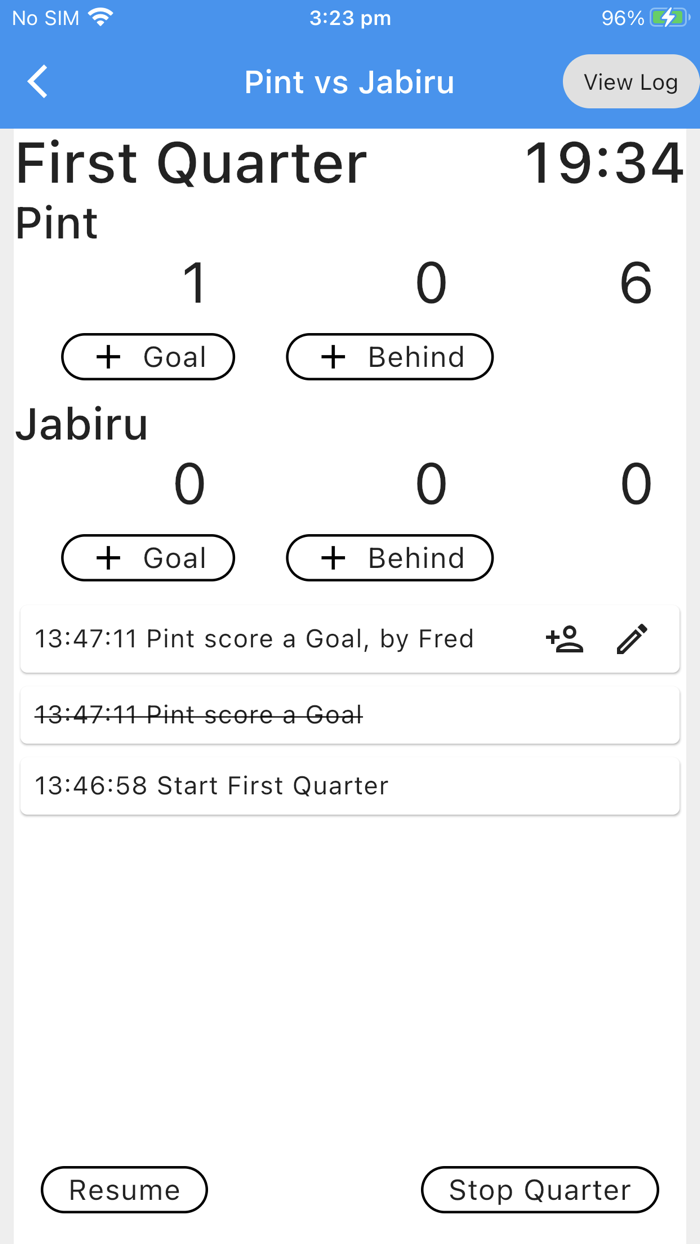The image size is (700, 1244).
Task: Tap the back chevron arrow in the header
Action: 36,81
